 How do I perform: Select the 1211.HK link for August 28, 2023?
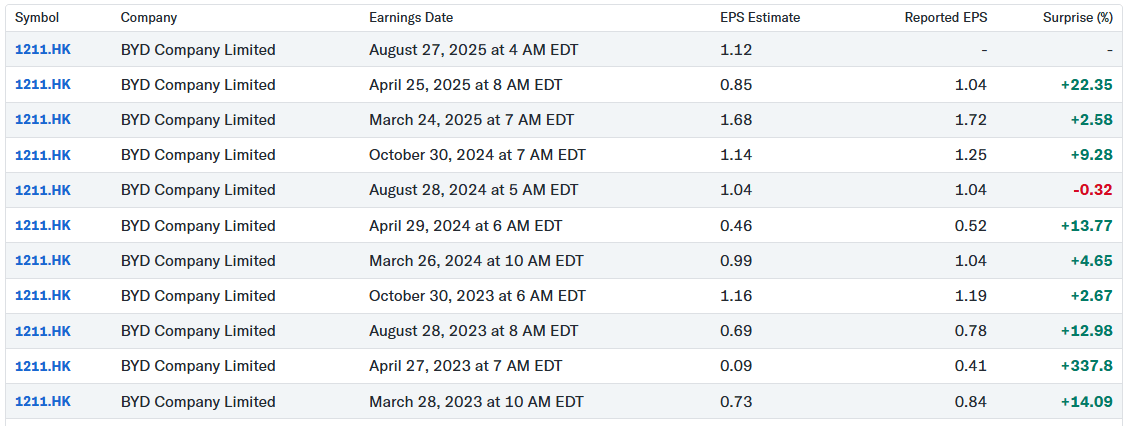42,331
